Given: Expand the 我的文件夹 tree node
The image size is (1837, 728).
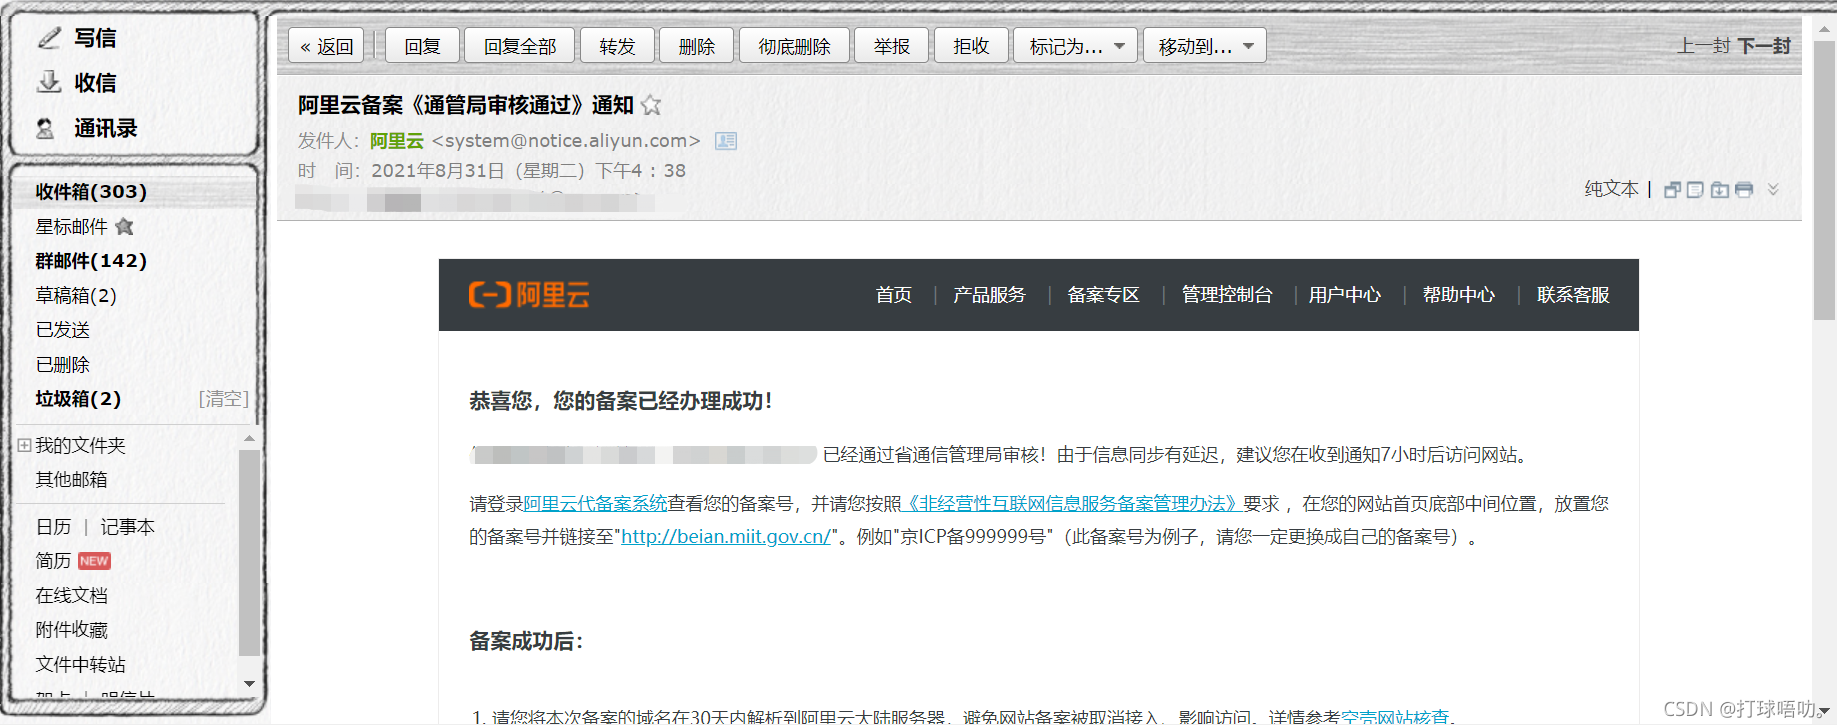Looking at the screenshot, I should [x=24, y=445].
